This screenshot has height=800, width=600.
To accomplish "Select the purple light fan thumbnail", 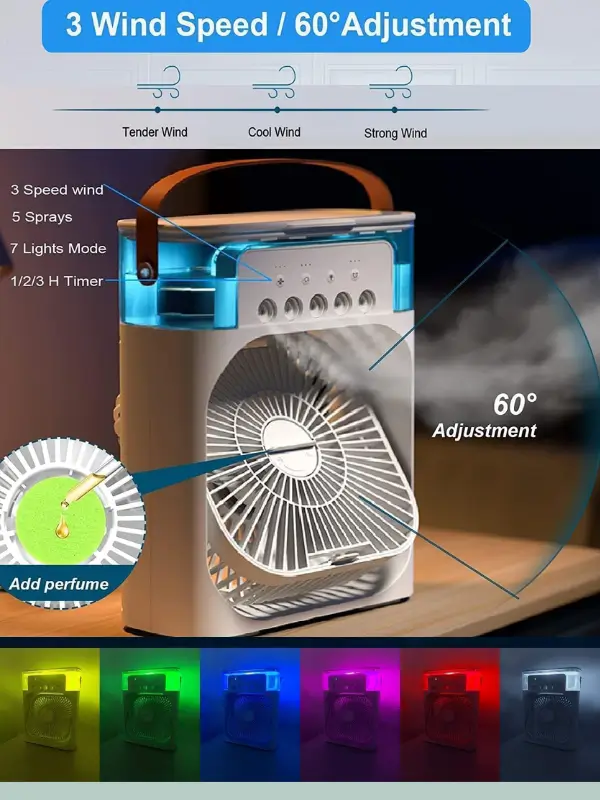I will point(350,715).
